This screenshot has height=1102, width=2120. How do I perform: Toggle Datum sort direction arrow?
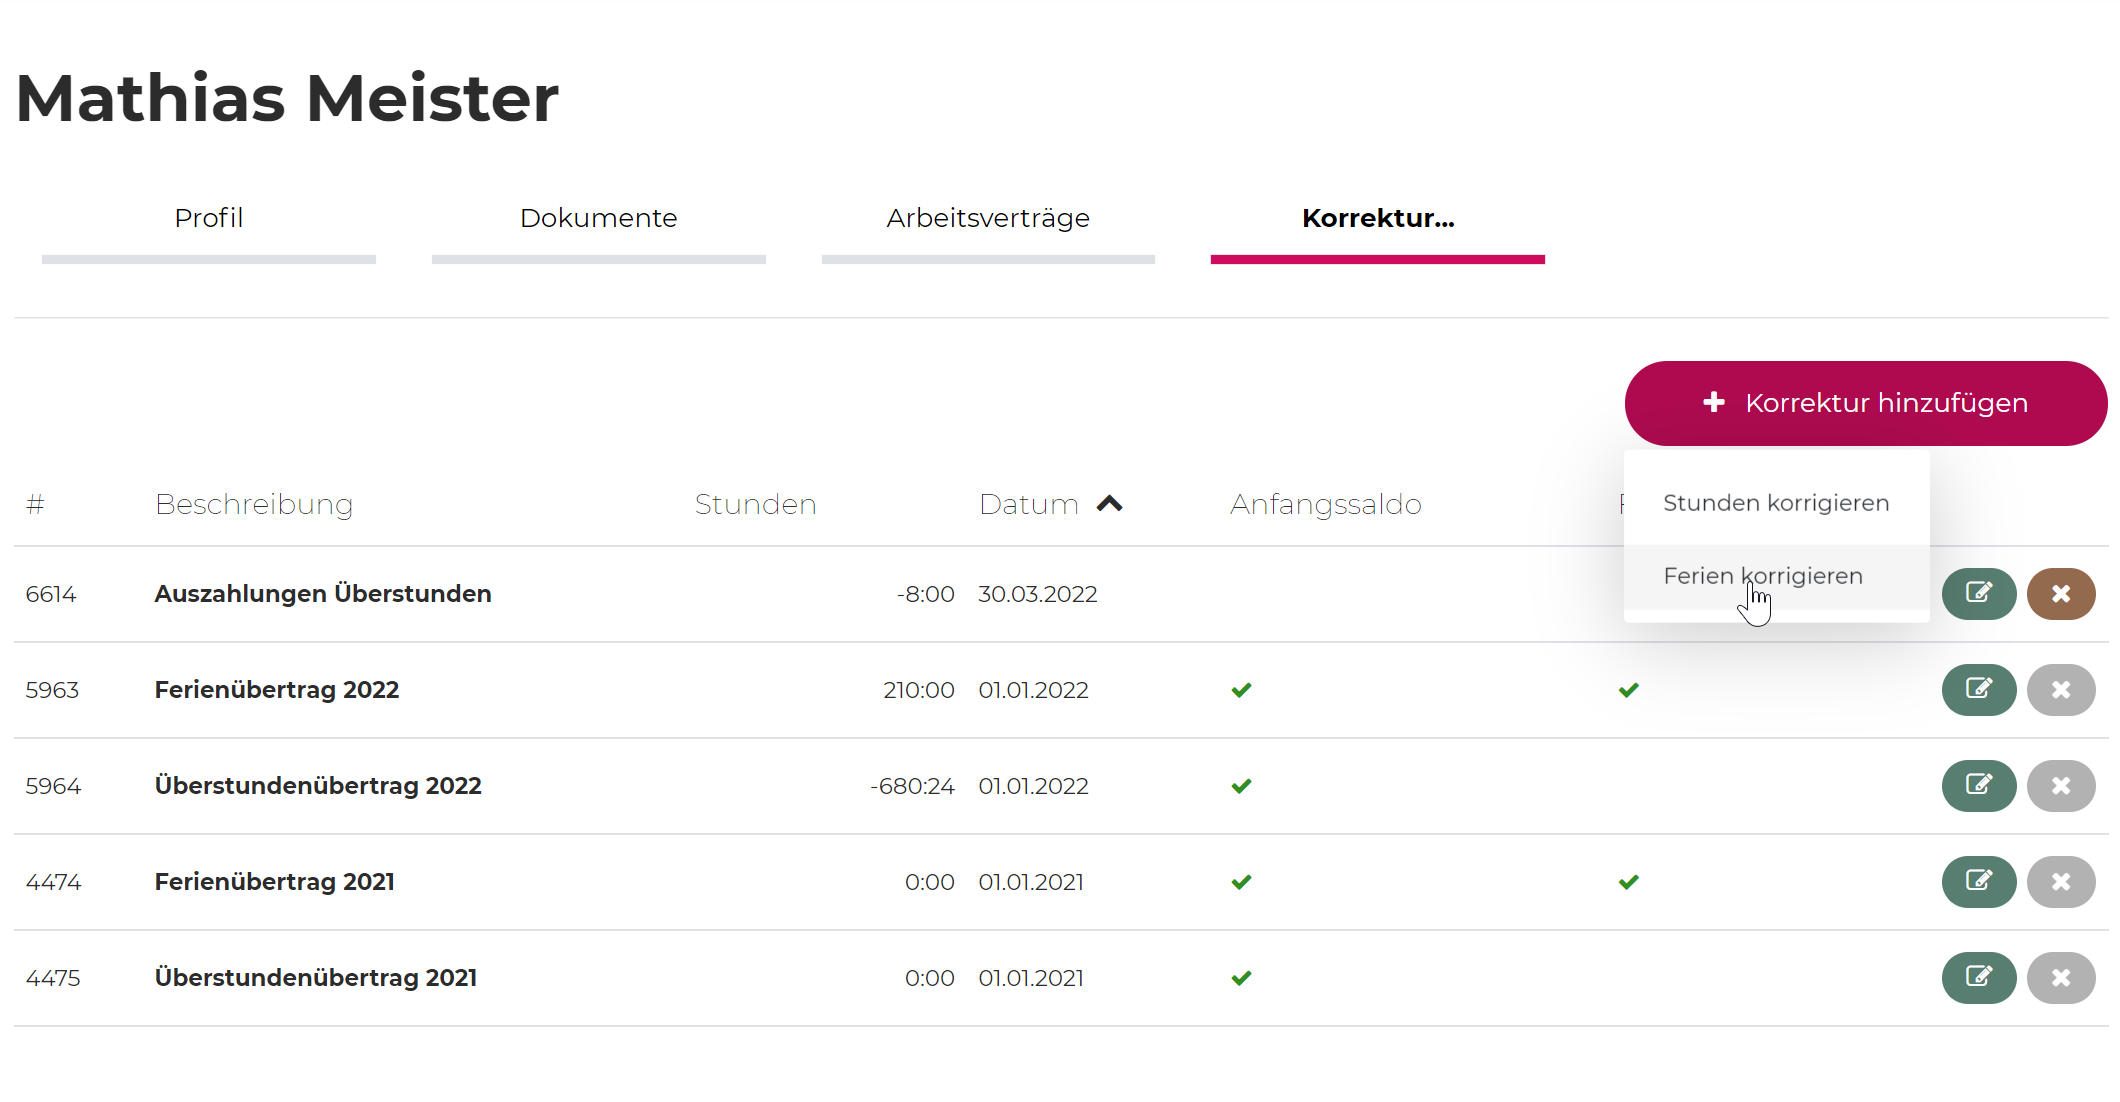[x=1109, y=504]
